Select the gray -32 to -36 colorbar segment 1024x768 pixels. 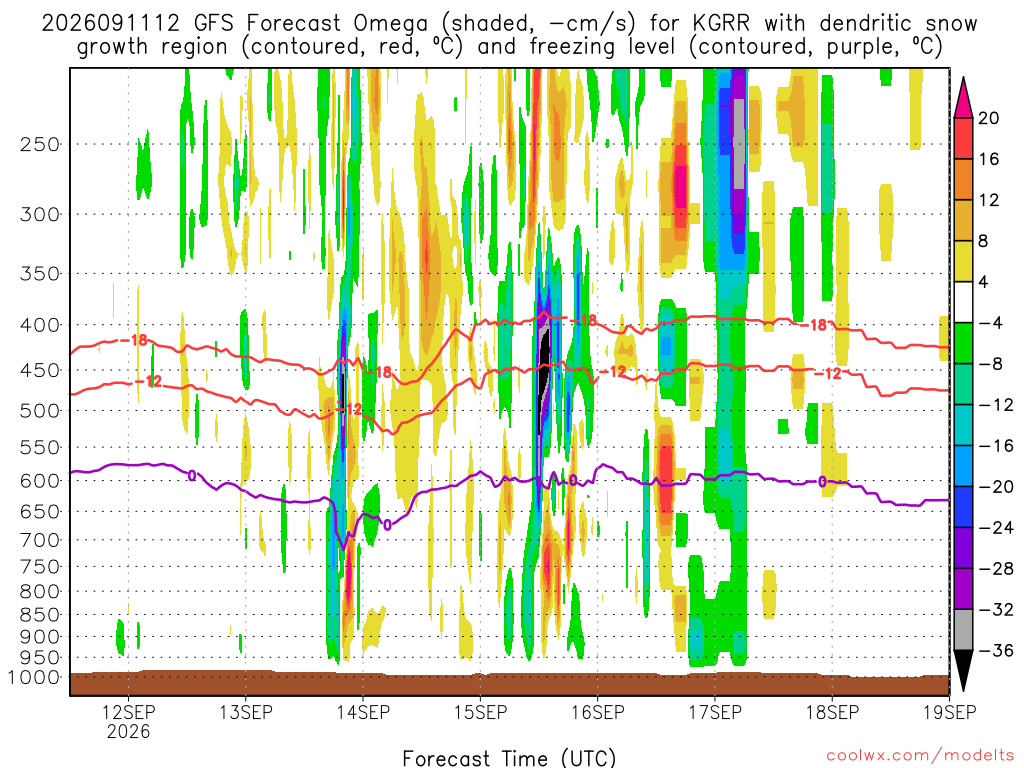coord(963,630)
